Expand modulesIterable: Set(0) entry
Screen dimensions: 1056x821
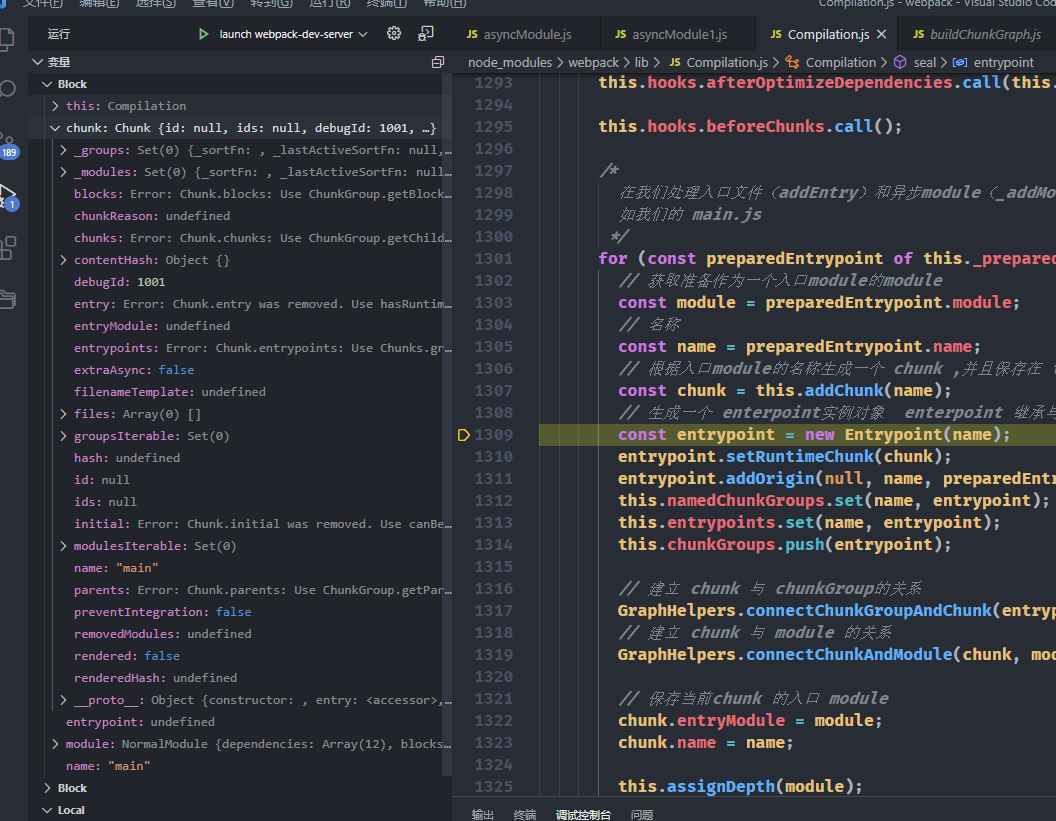63,546
